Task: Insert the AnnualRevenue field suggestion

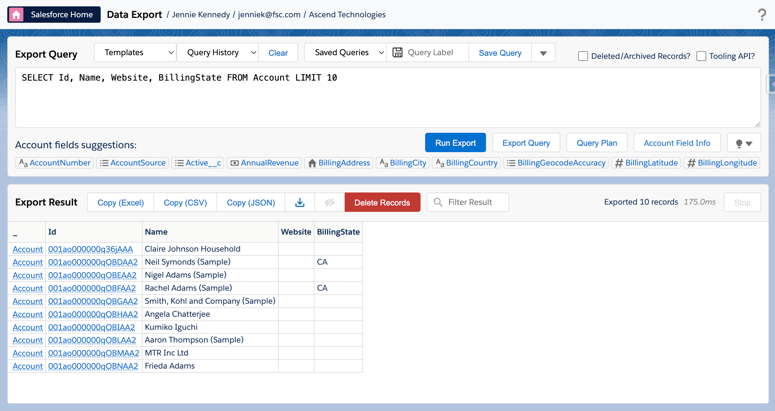Action: tap(264, 163)
